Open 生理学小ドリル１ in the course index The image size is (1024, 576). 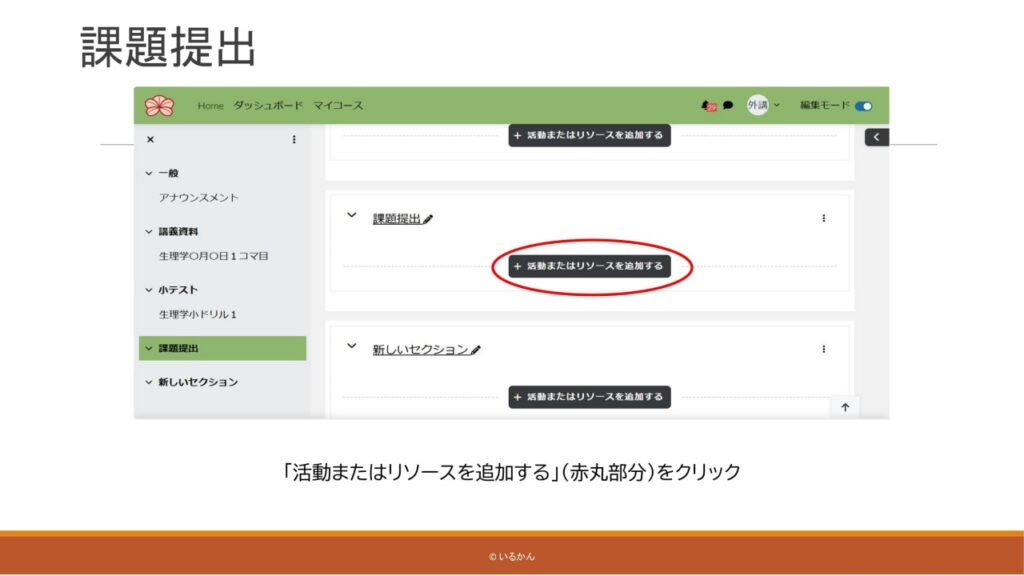click(x=197, y=314)
